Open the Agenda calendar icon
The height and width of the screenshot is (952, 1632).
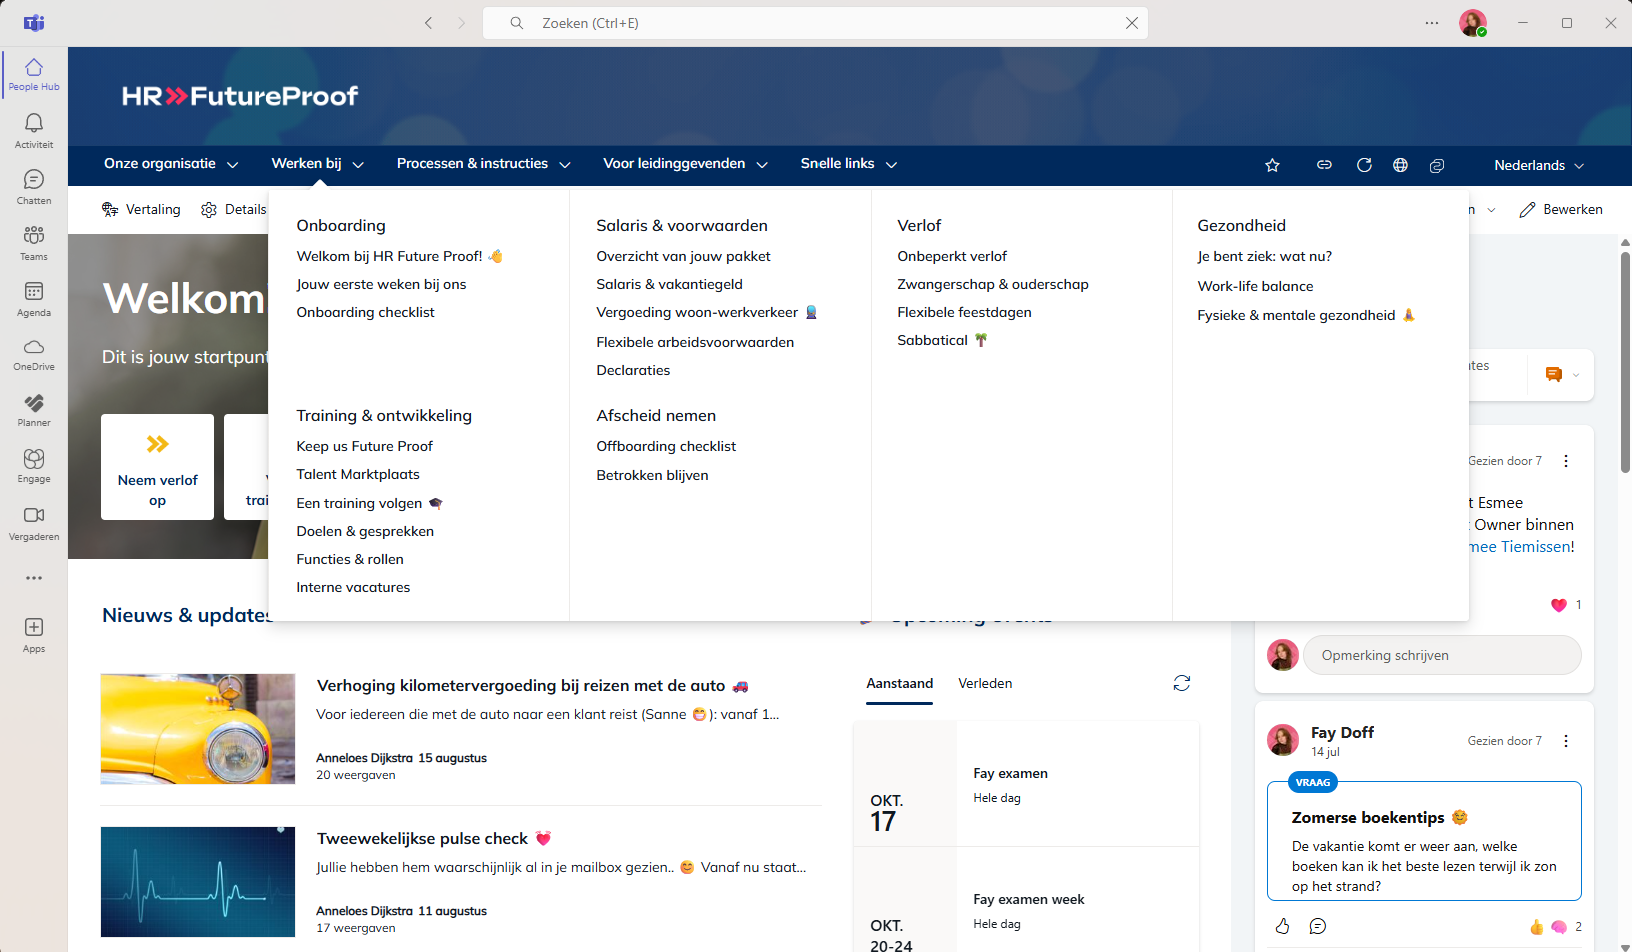[x=34, y=298]
